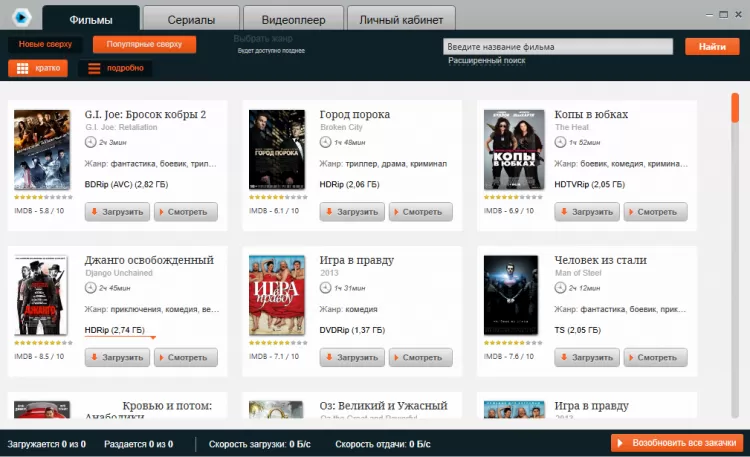This screenshot has height=457, width=750.
Task: Download G.I. Joe: Бросок кобры 2
Action: 117,212
